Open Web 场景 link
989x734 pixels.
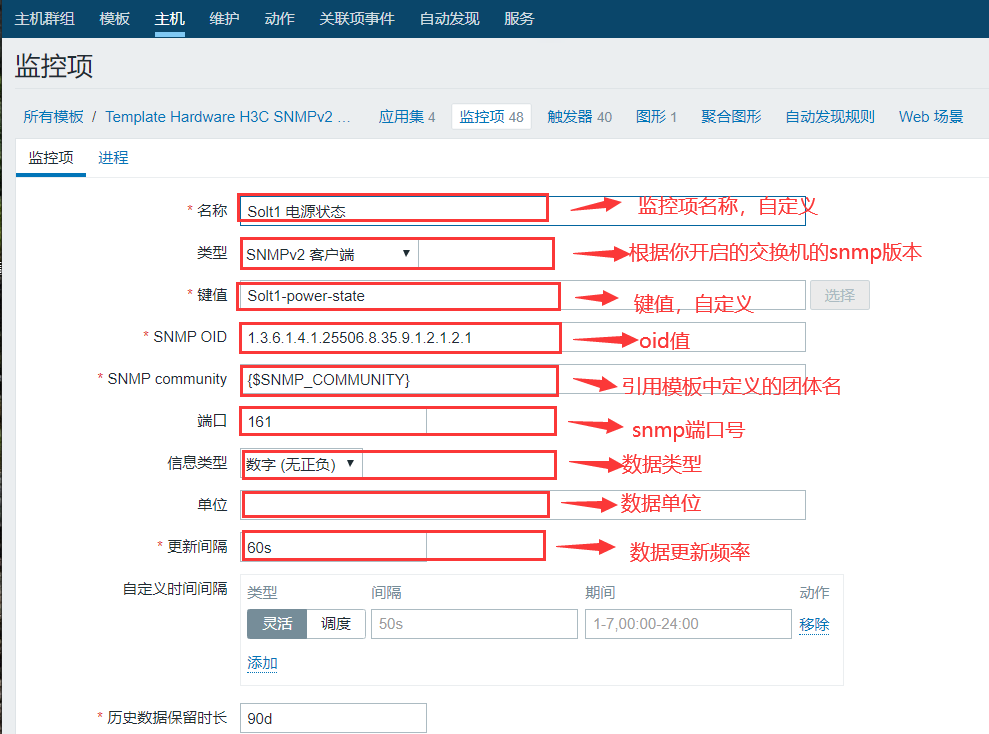(x=931, y=117)
